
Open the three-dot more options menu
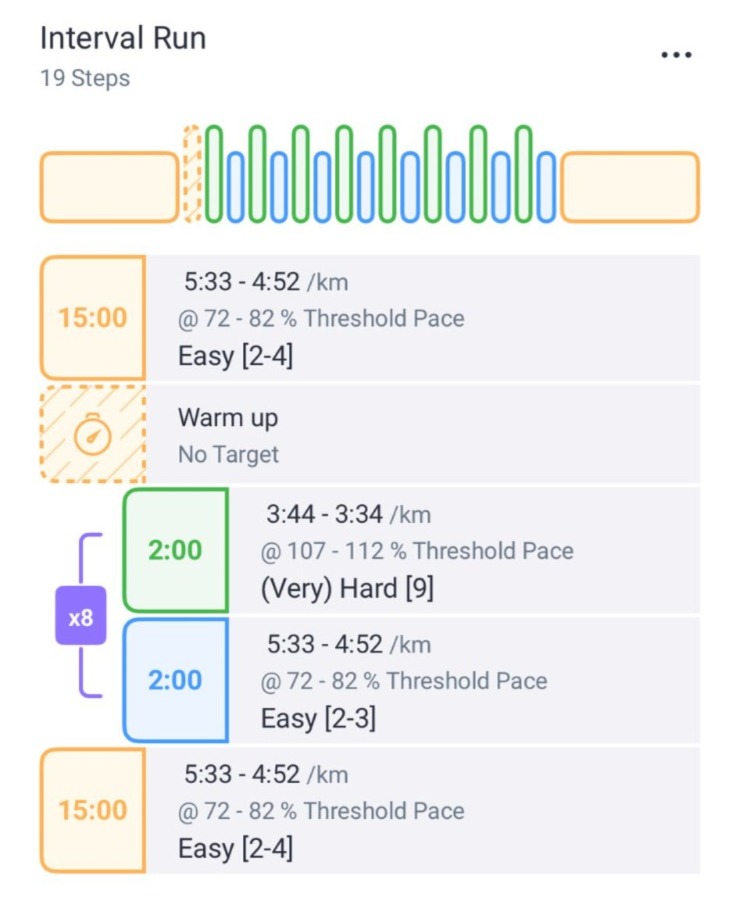click(676, 55)
